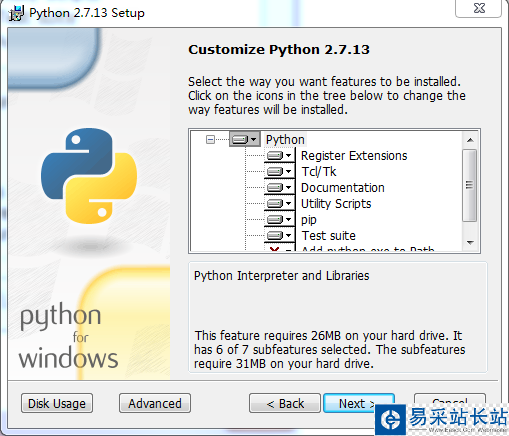The height and width of the screenshot is (436, 509).
Task: Click feature tree scrollbar down arrow
Action: pyautogui.click(x=470, y=242)
